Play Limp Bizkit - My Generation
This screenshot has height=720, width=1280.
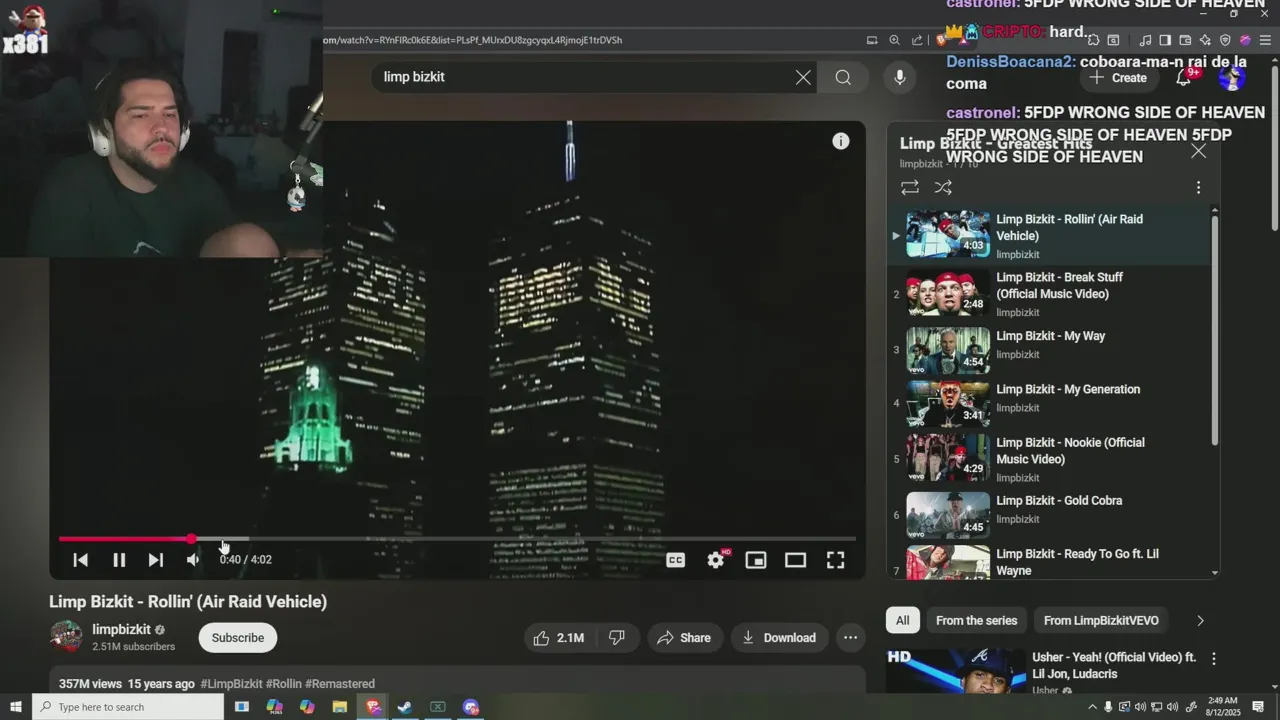tap(1049, 403)
